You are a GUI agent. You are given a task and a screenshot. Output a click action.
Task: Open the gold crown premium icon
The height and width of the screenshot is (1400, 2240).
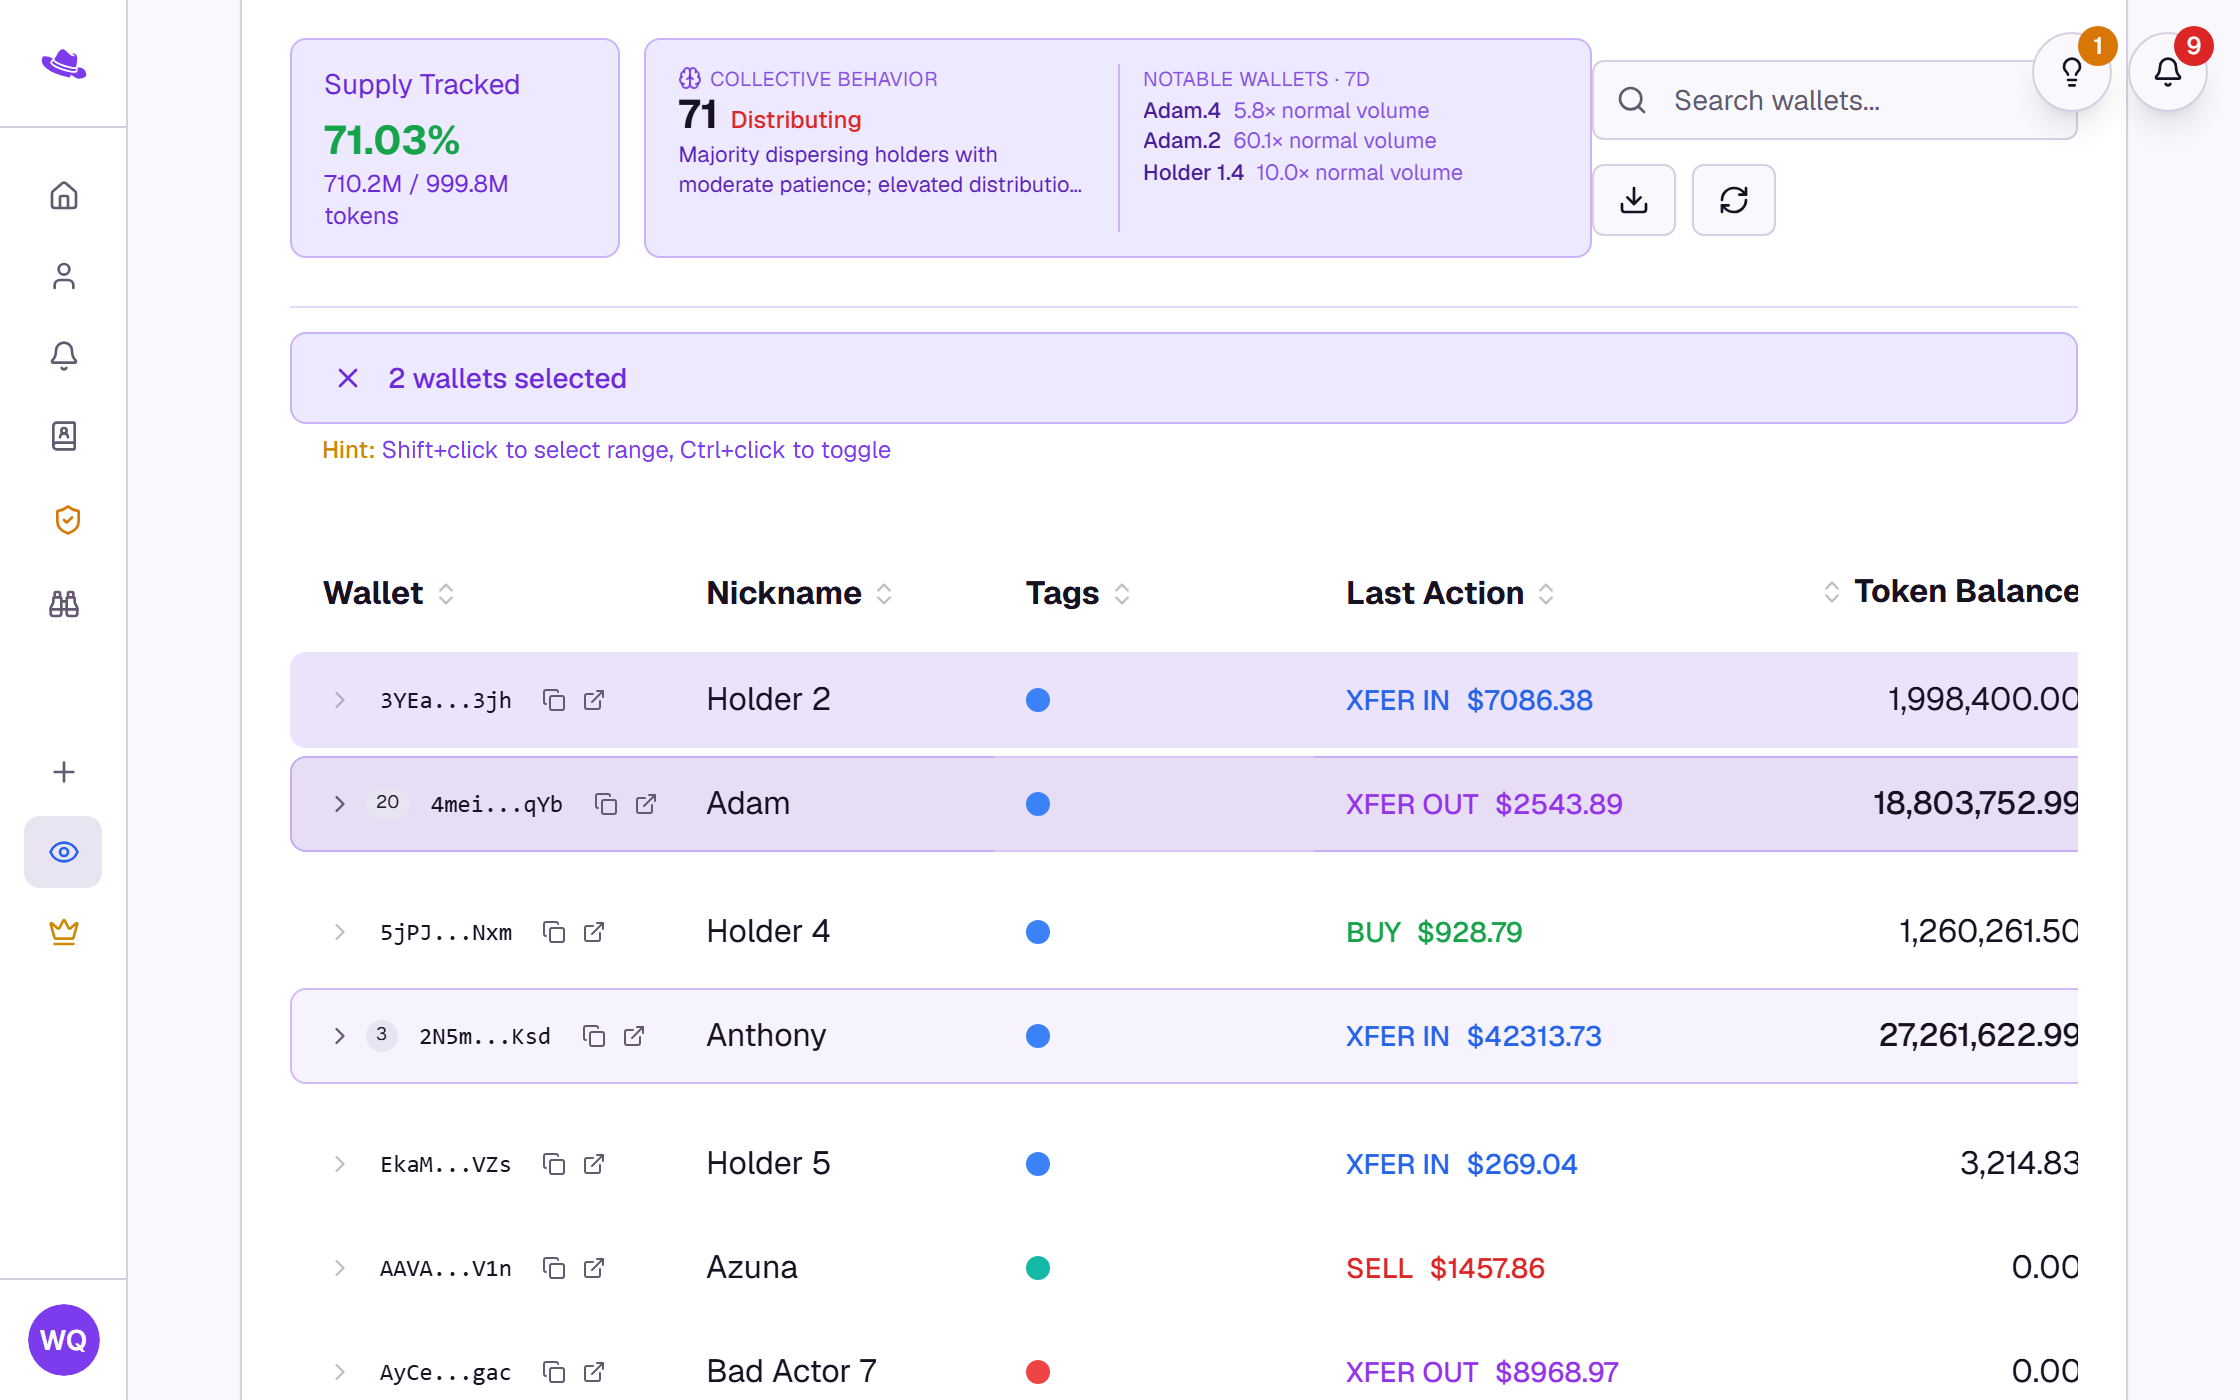click(64, 932)
